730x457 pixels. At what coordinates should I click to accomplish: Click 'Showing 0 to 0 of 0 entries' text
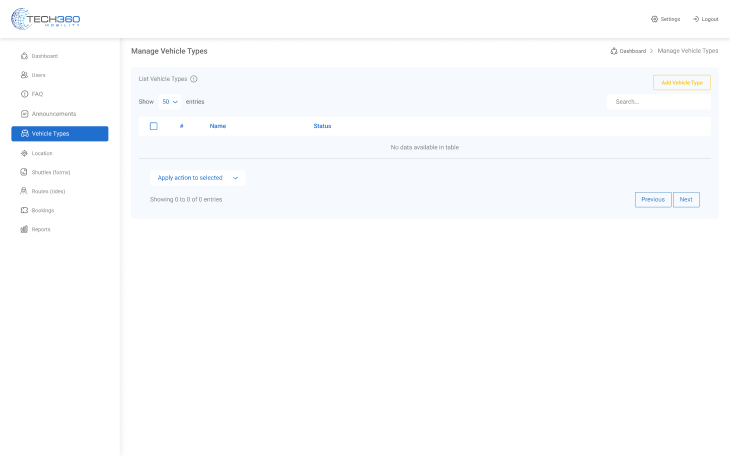coord(186,199)
